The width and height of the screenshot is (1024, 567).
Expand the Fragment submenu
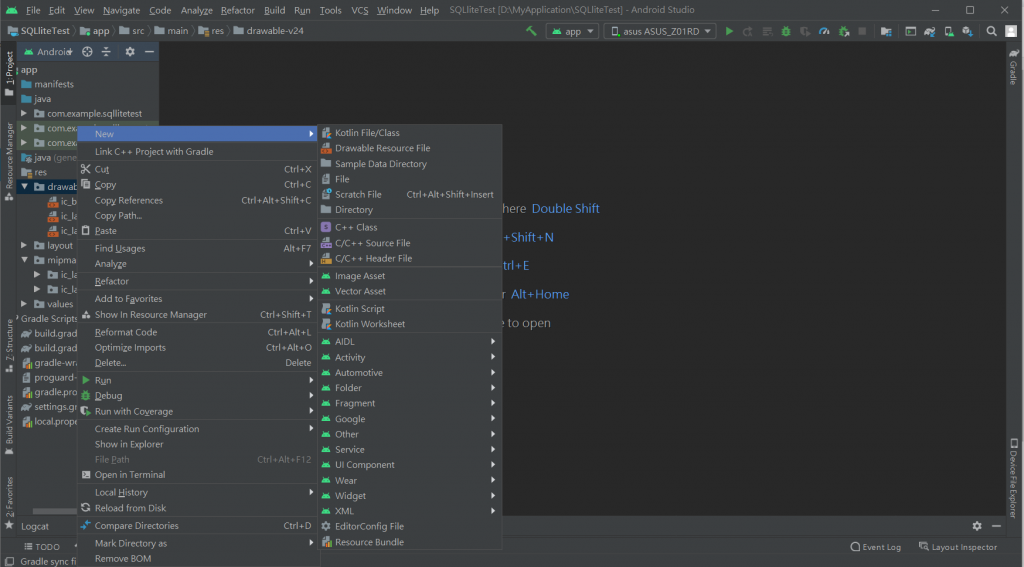pyautogui.click(x=409, y=403)
